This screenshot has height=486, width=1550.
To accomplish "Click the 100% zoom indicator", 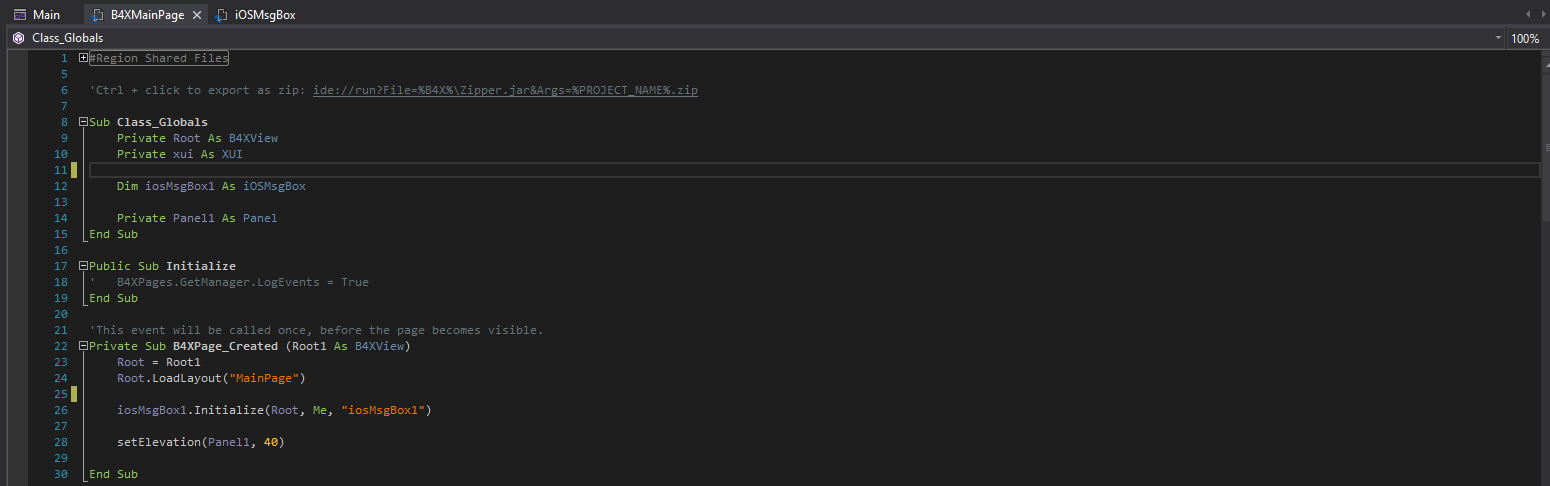I will point(1525,38).
